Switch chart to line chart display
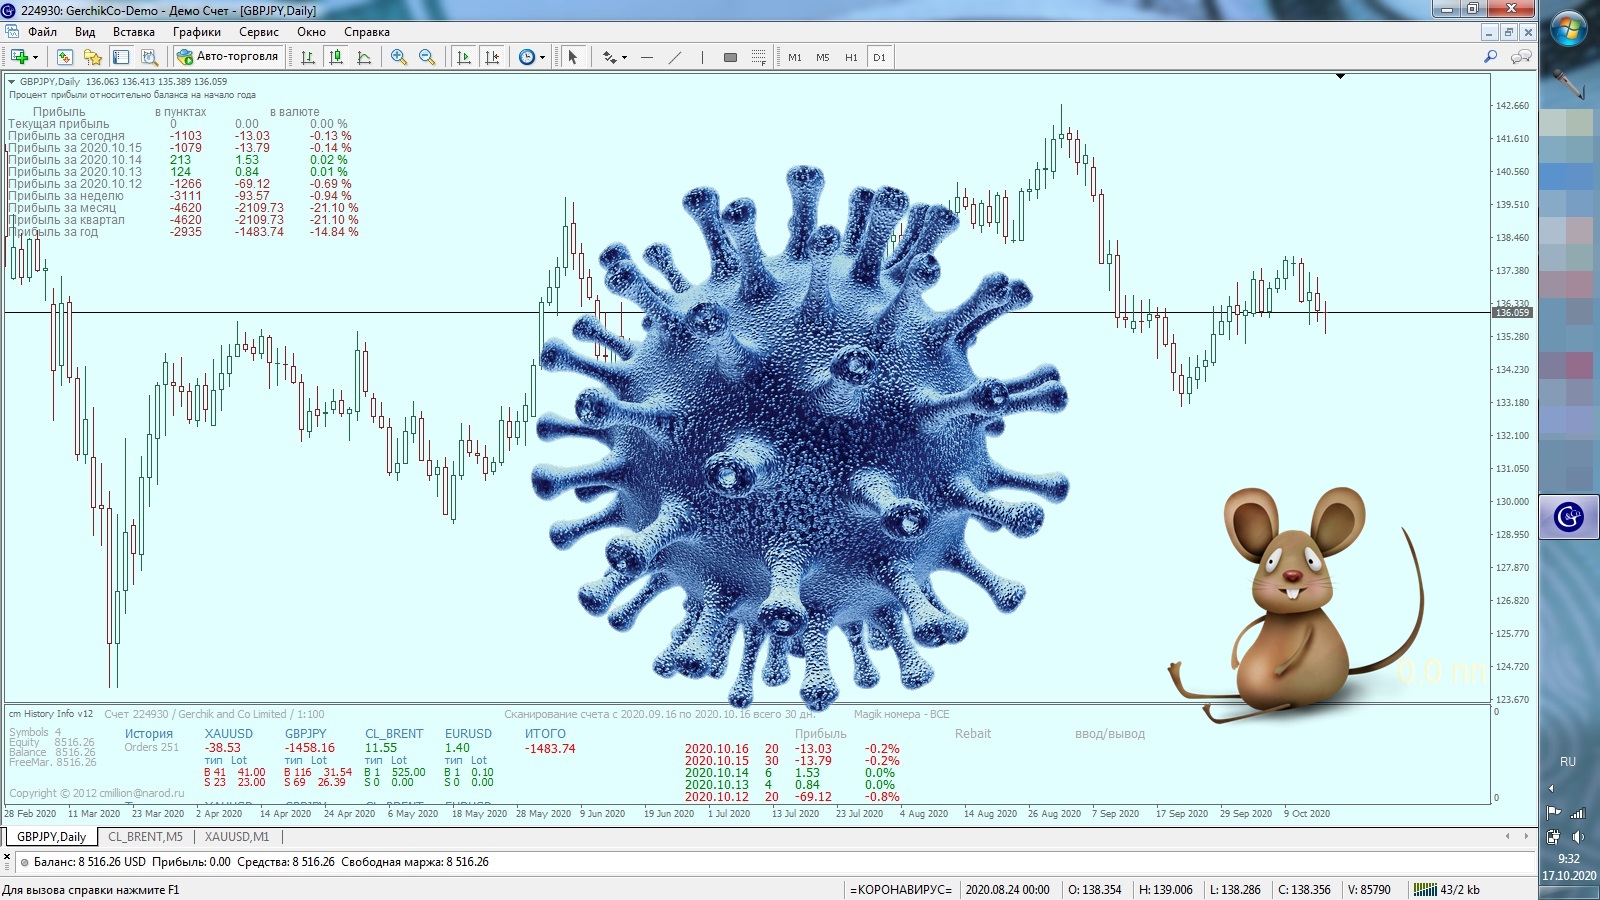The height and width of the screenshot is (900, 1600). pos(364,57)
